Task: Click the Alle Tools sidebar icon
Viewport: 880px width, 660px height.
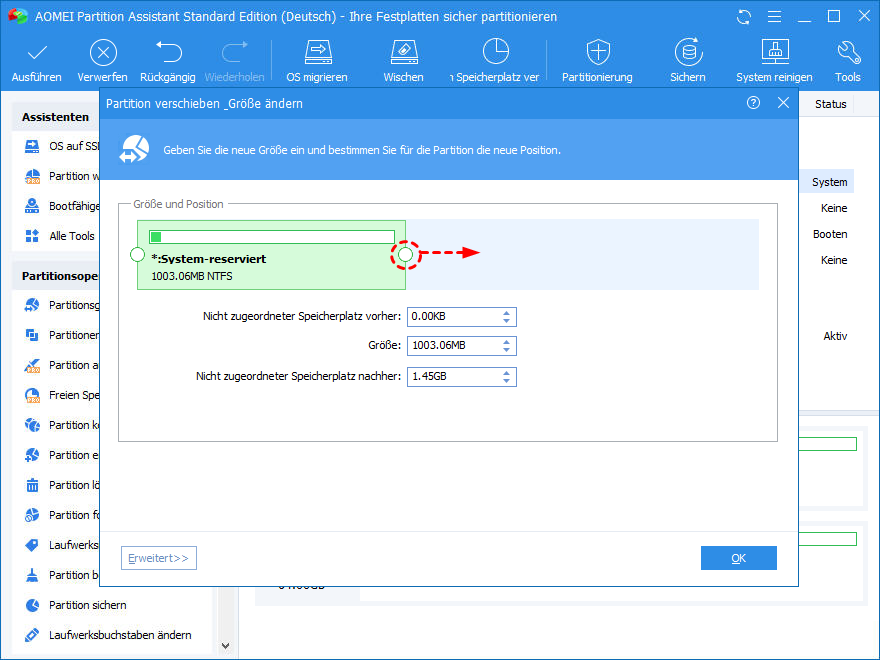Action: pos(32,236)
